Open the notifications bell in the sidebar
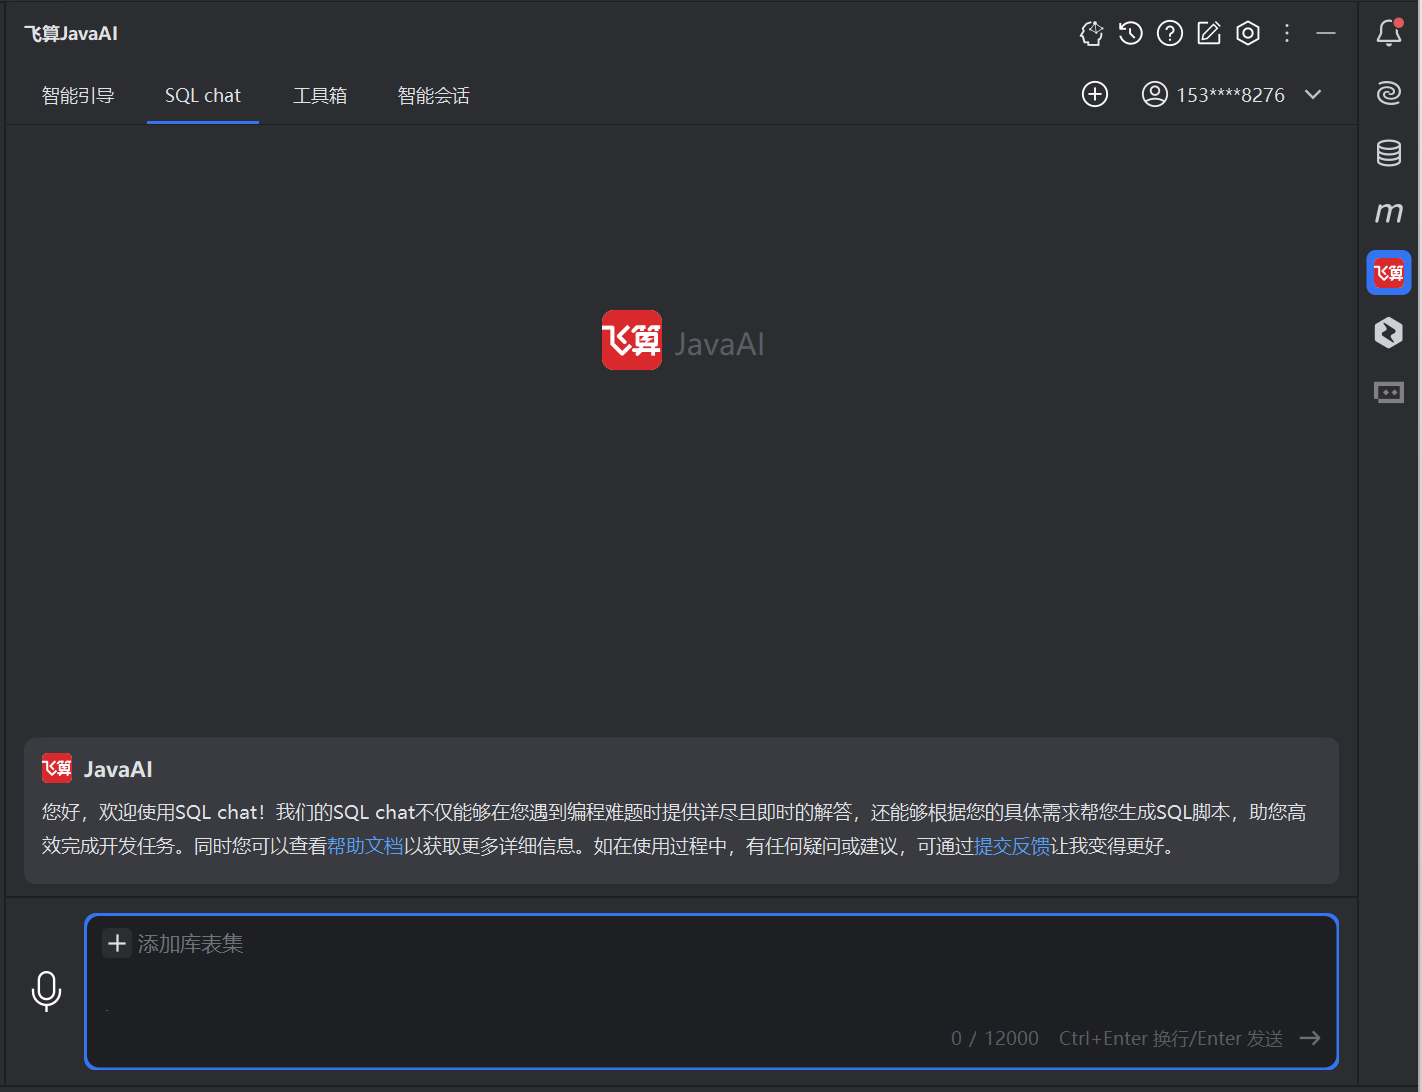Screen dimensions: 1422x1092 [x=1389, y=33]
